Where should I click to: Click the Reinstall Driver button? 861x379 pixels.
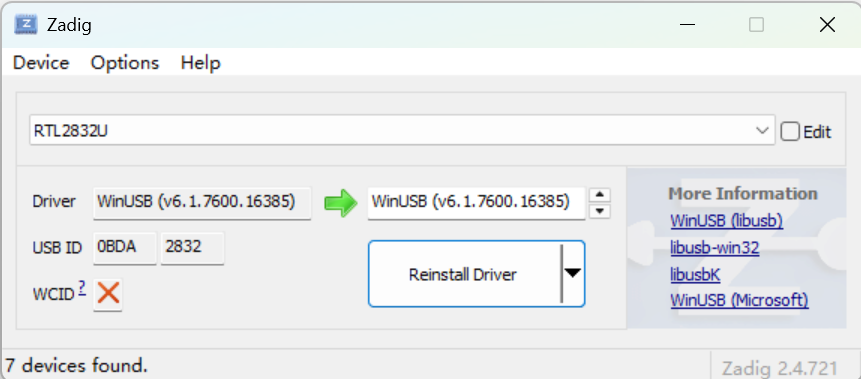tap(463, 274)
